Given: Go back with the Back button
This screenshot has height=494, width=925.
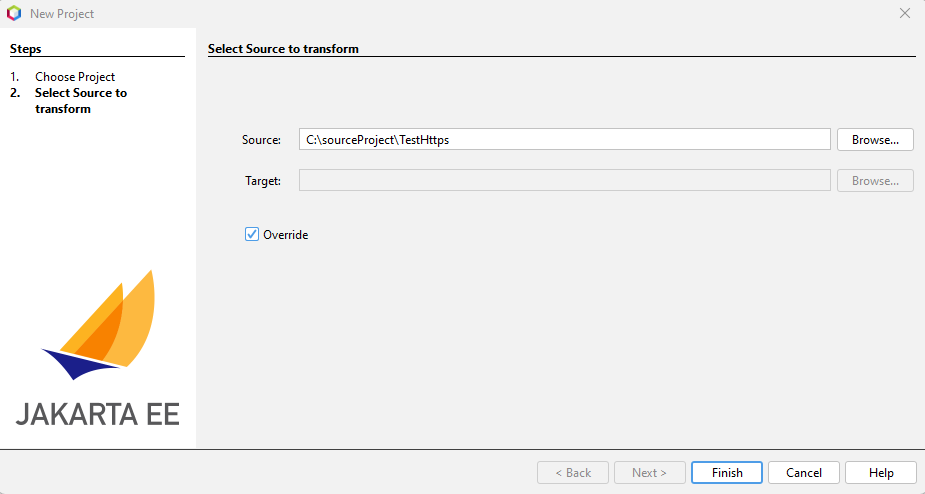Looking at the screenshot, I should [573, 473].
